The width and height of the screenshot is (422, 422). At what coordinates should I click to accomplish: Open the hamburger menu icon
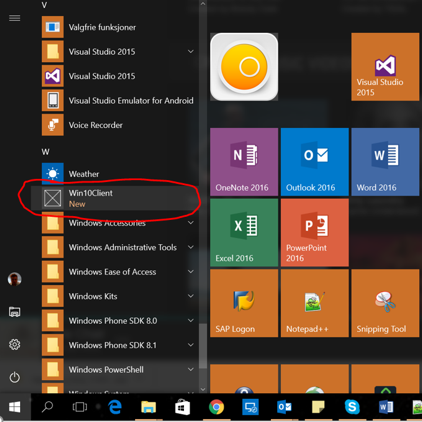(14, 18)
